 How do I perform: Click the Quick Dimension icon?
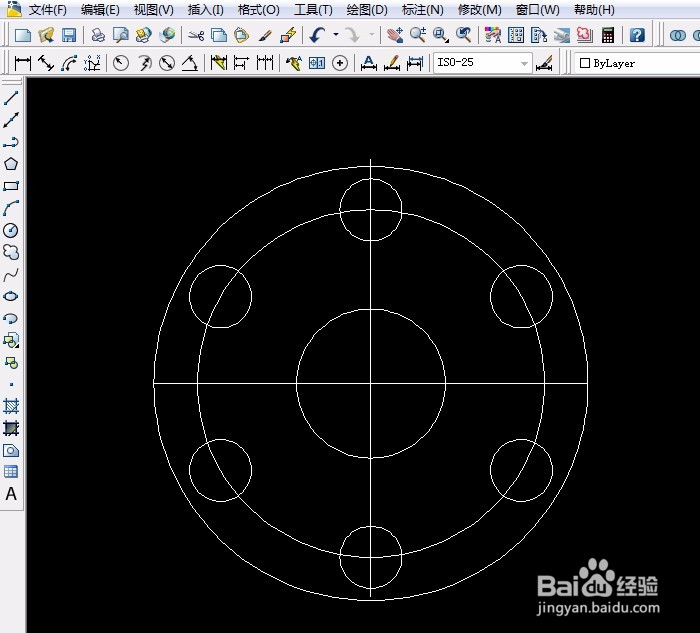coord(218,63)
